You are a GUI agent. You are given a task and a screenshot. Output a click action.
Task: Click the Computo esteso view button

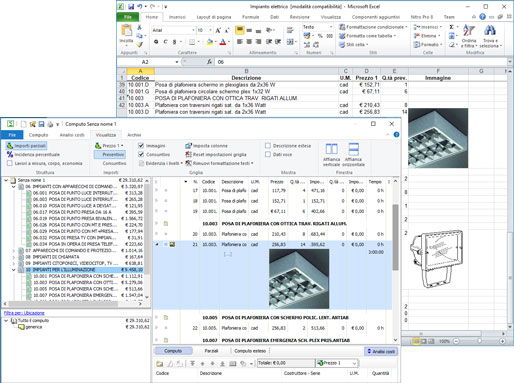coord(250,351)
